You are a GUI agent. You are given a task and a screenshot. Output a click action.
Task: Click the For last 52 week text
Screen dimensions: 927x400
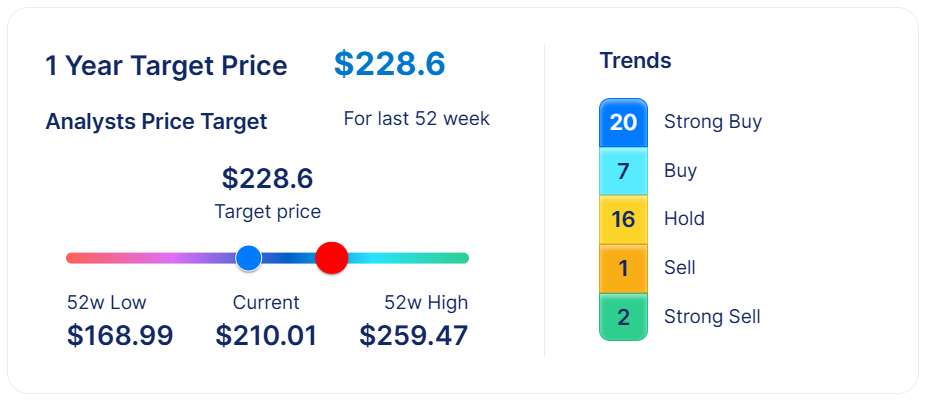(x=416, y=119)
